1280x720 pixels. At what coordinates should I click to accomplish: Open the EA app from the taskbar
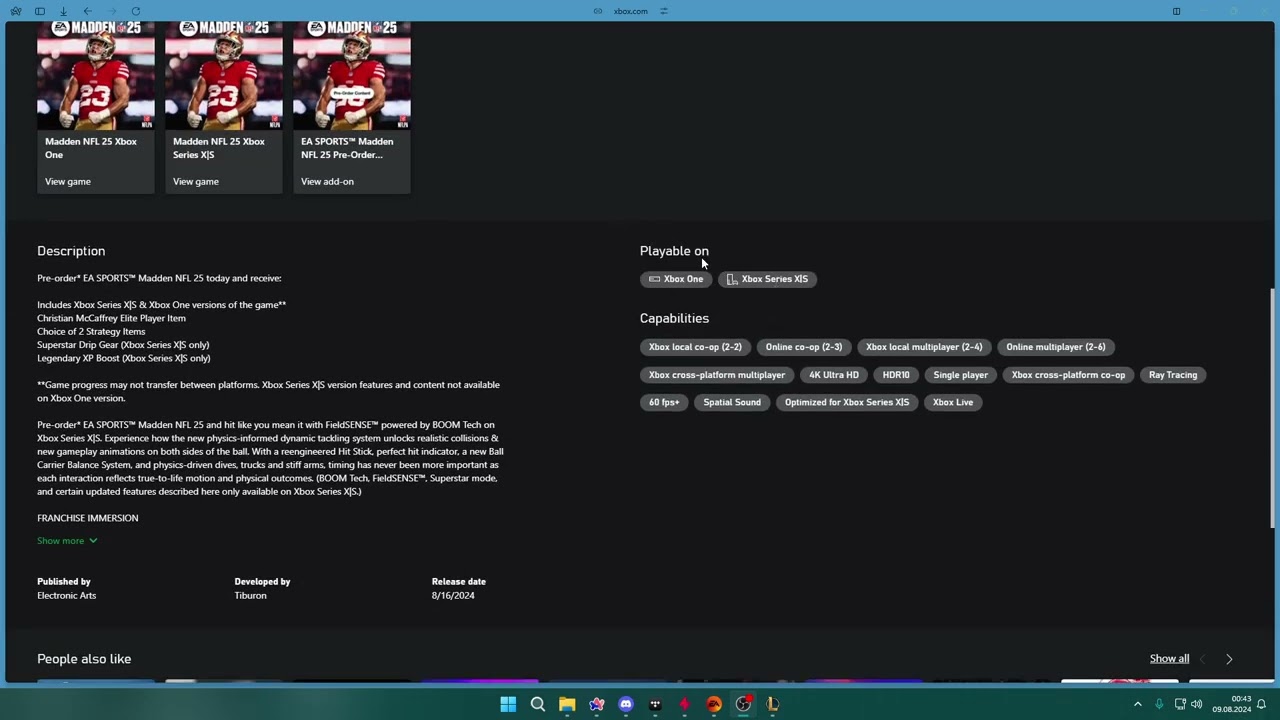pos(714,704)
